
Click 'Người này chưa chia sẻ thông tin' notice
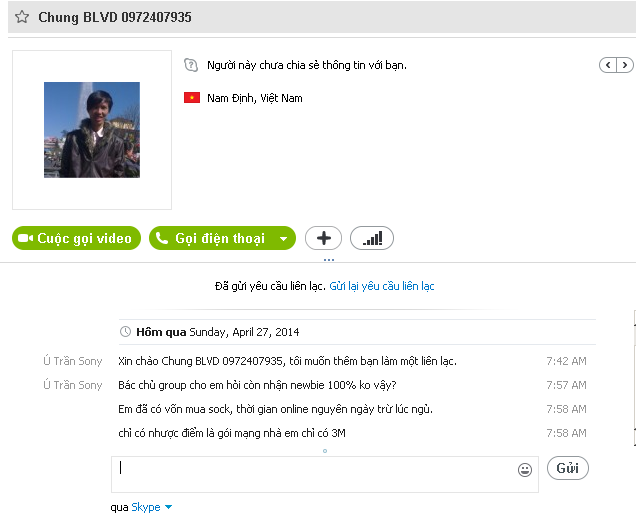tap(307, 65)
